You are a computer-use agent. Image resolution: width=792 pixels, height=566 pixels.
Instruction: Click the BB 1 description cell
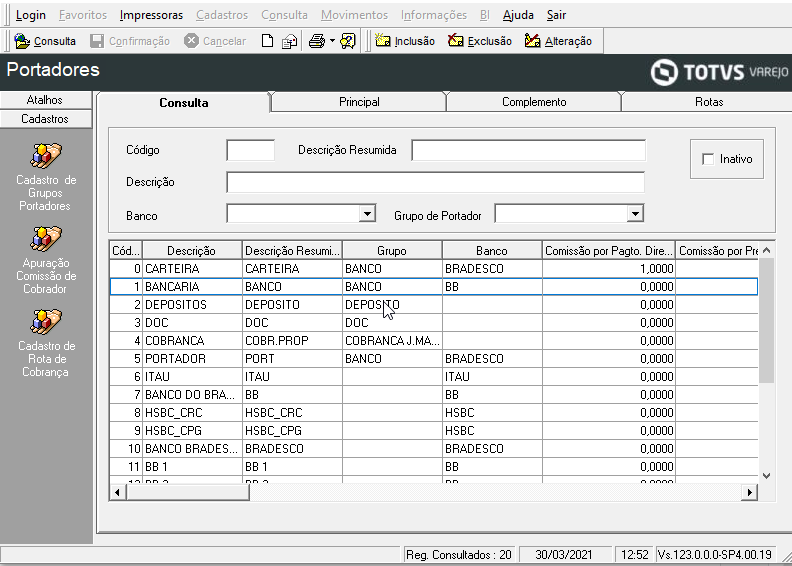coord(192,467)
